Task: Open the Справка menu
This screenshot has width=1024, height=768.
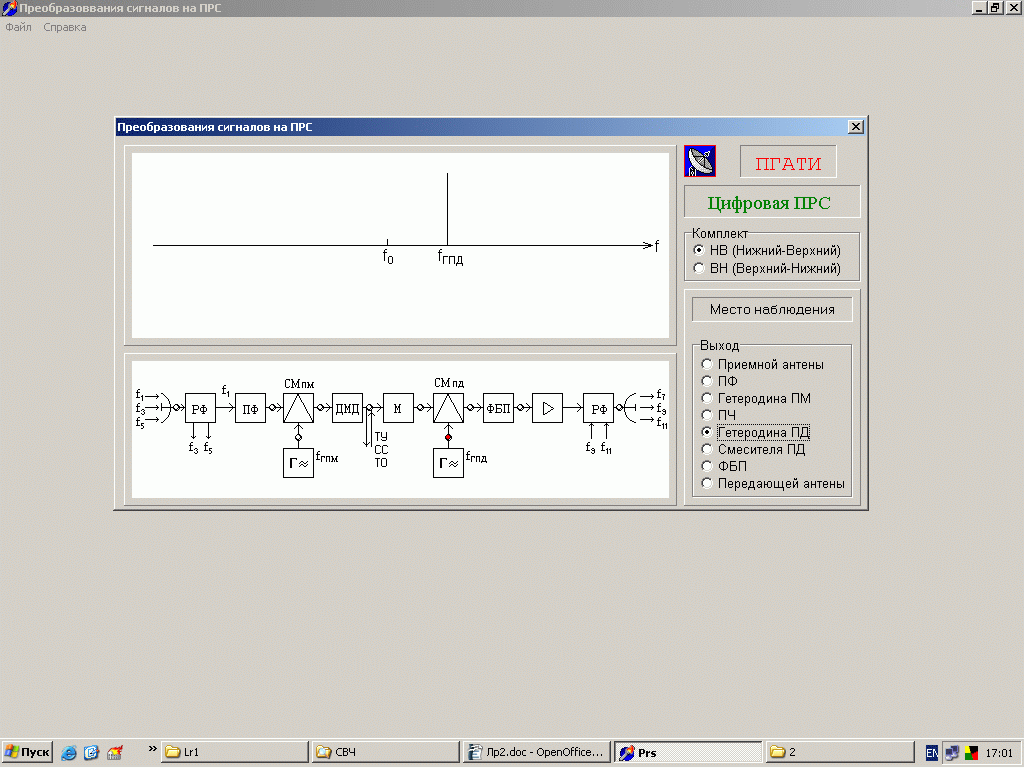Action: [x=65, y=27]
